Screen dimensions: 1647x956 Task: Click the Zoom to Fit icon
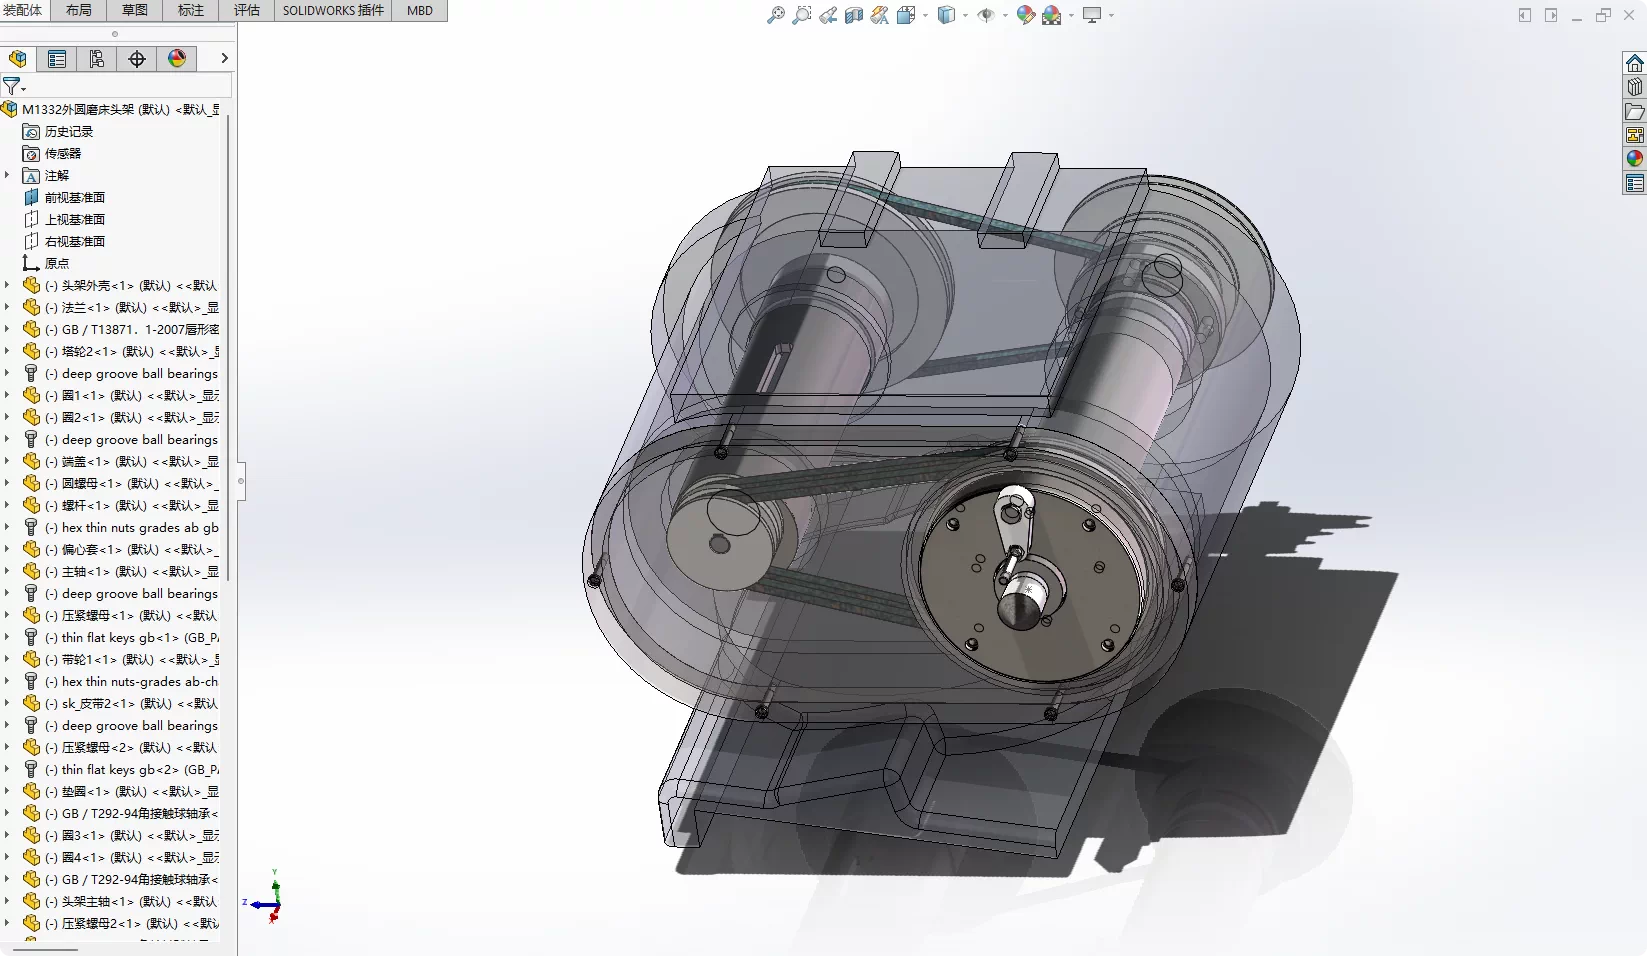(x=775, y=15)
